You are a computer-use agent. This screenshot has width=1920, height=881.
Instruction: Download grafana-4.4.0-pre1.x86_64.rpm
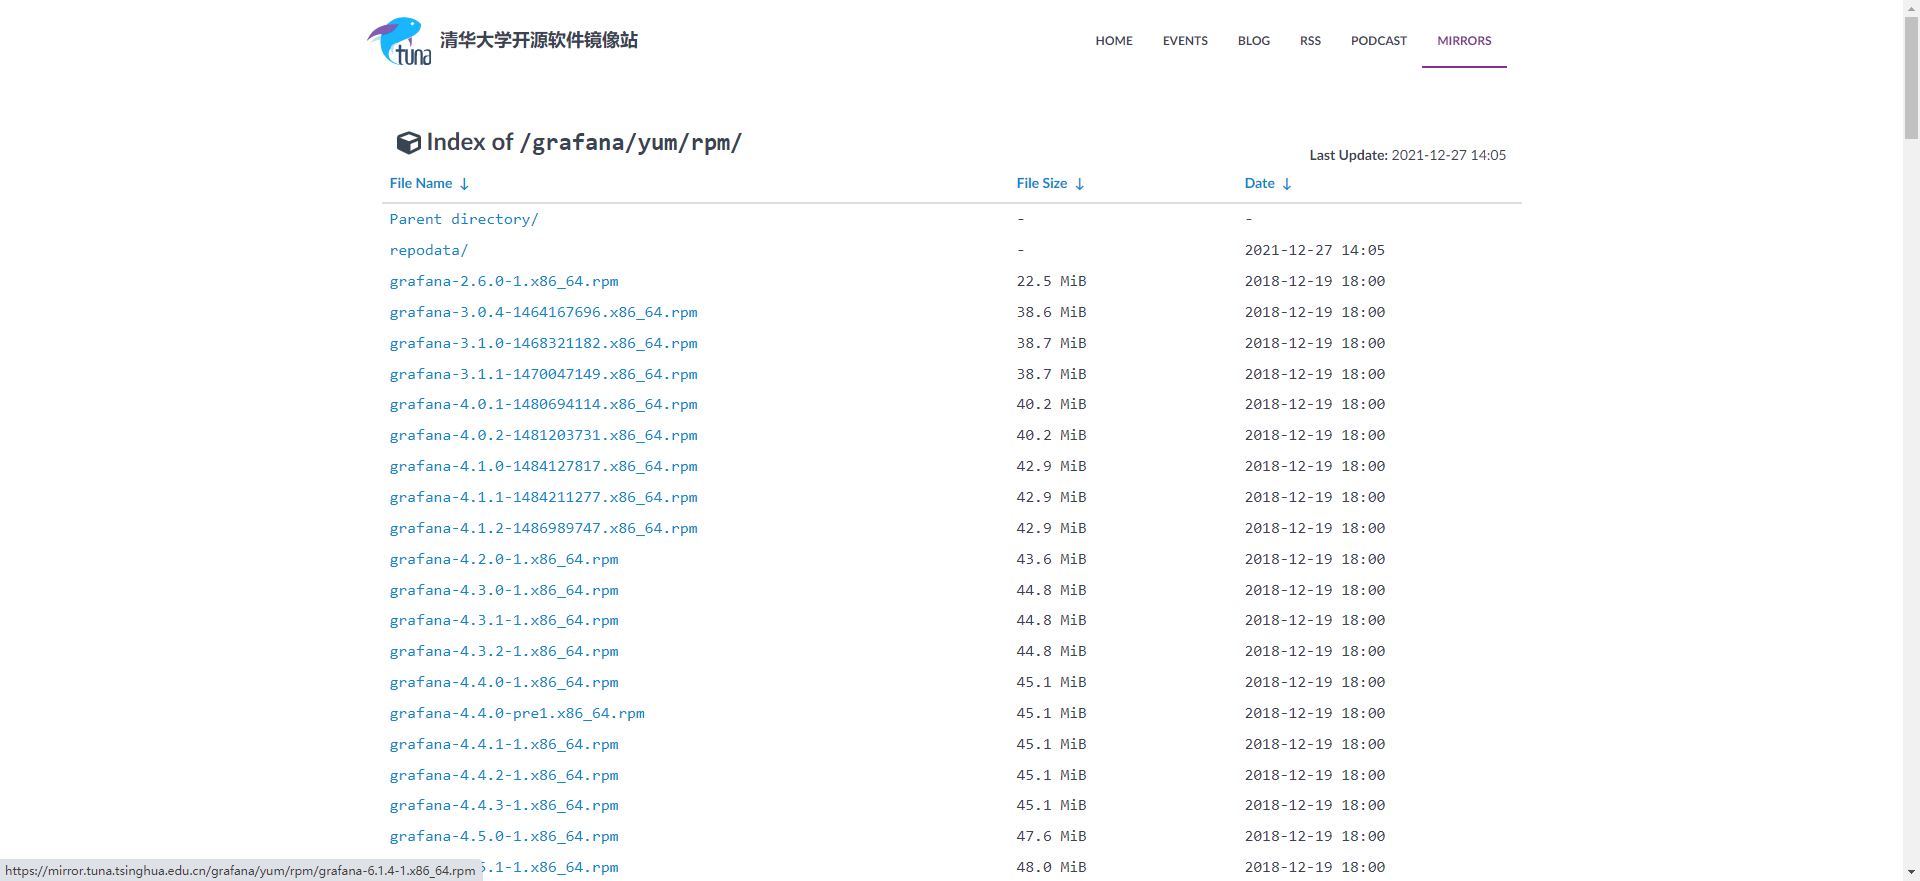(517, 713)
